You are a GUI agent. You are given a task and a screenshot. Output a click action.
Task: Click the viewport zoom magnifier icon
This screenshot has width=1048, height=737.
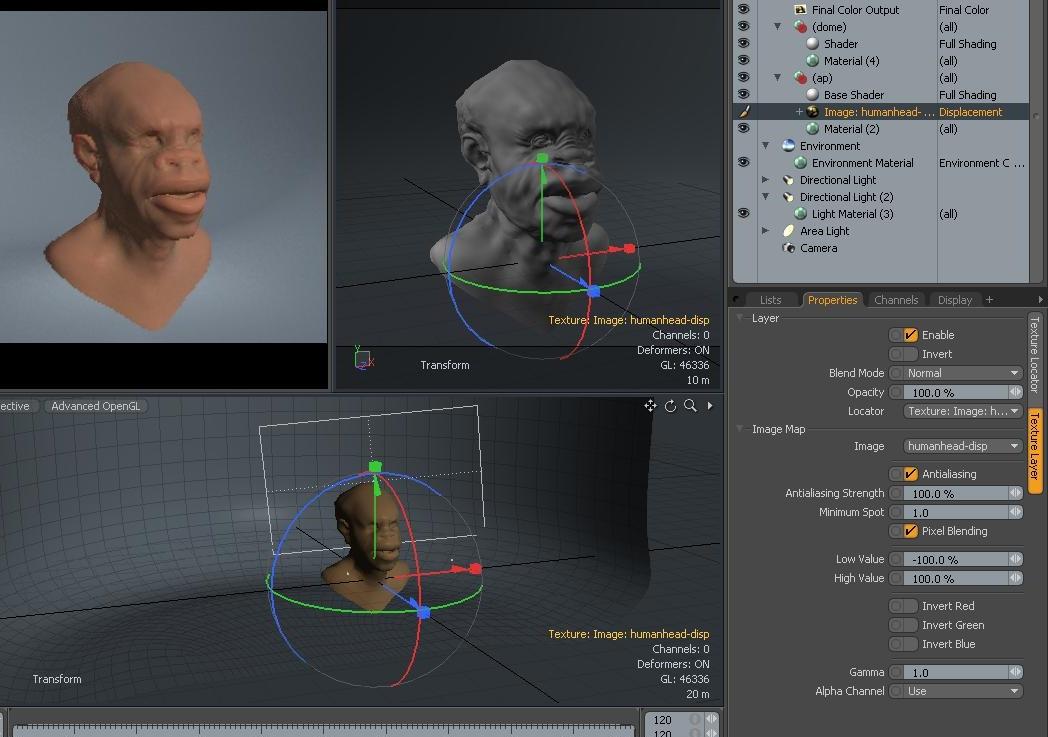(690, 406)
